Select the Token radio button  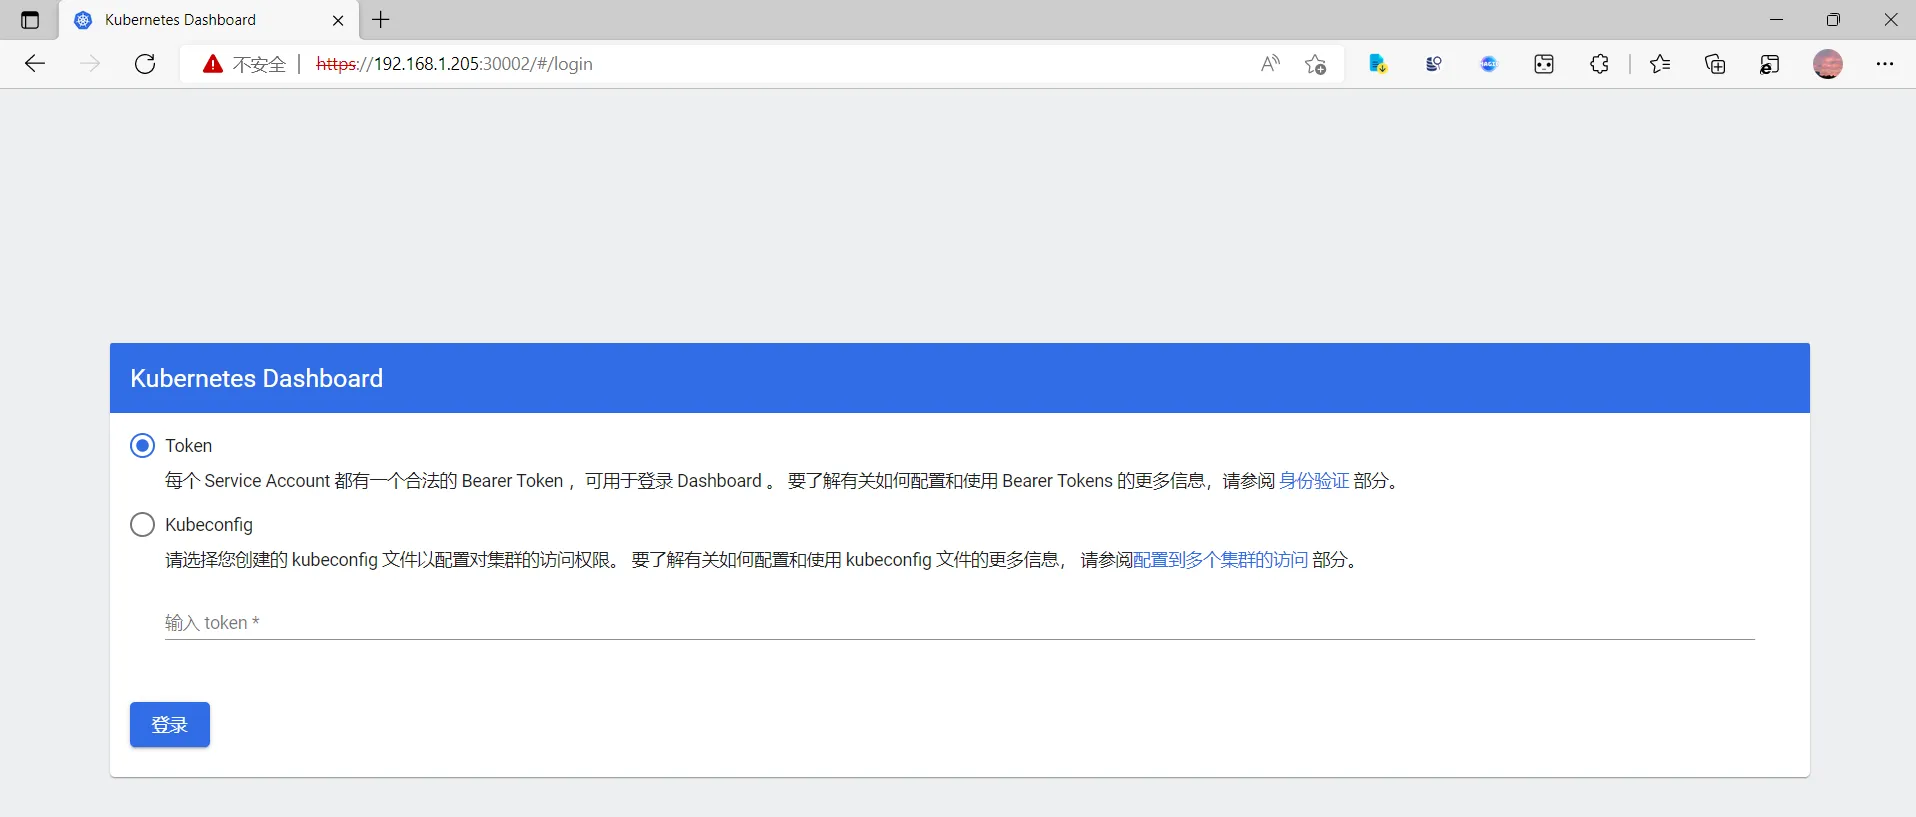click(142, 446)
